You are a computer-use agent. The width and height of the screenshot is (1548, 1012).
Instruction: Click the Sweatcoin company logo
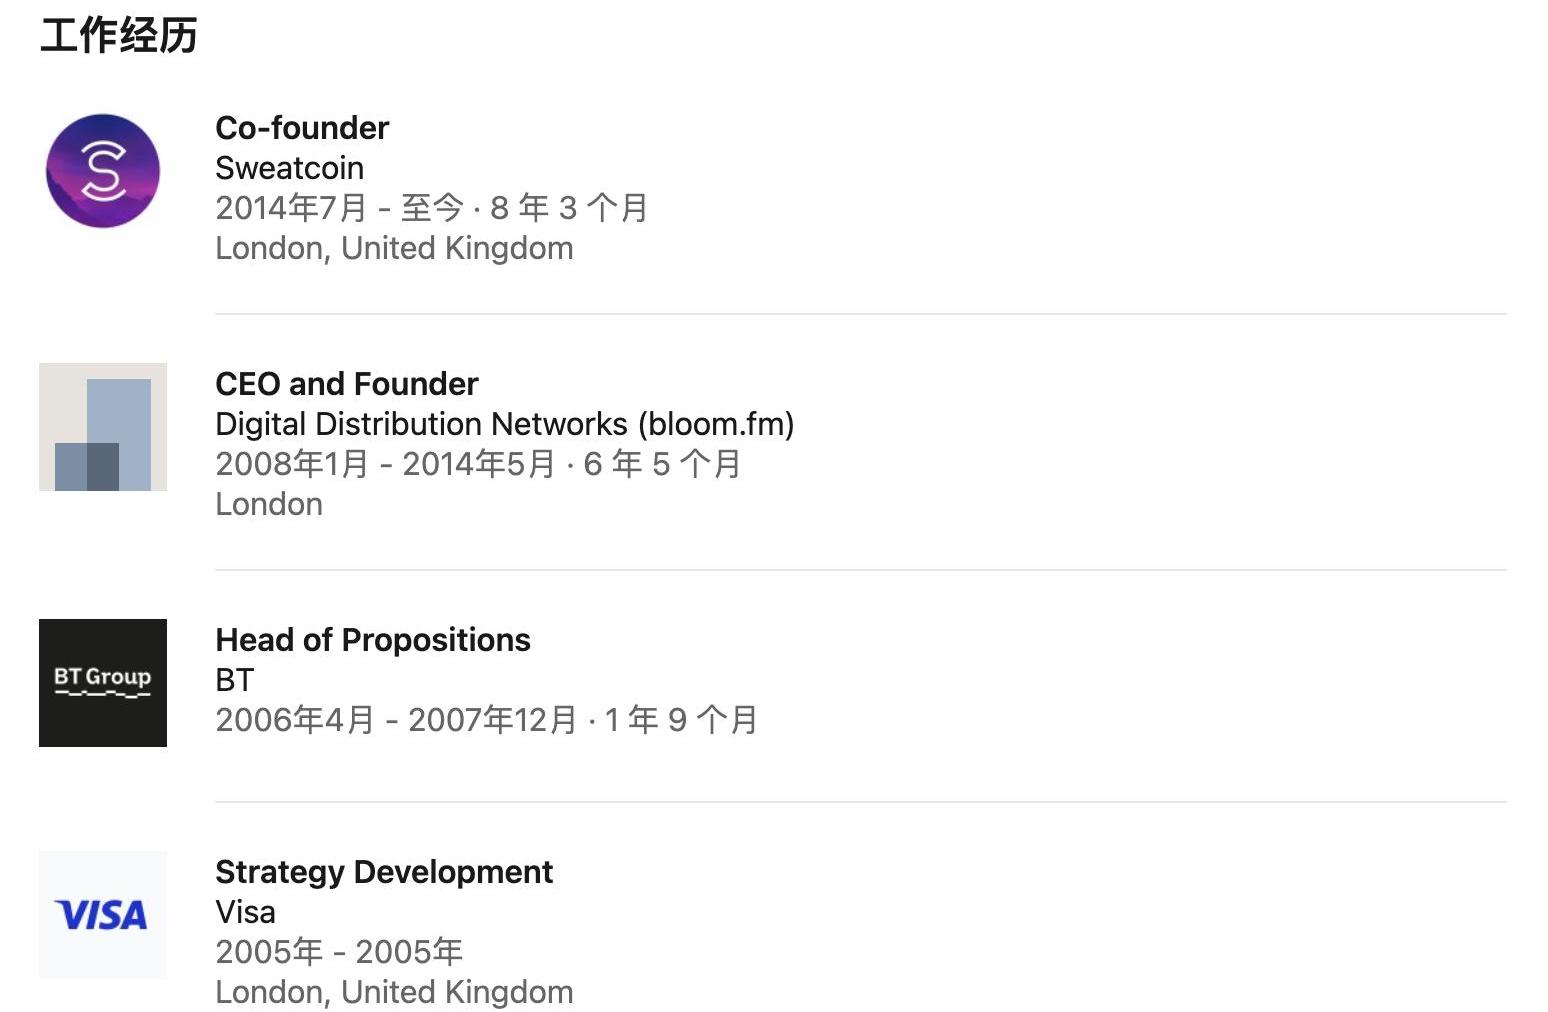pyautogui.click(x=103, y=171)
